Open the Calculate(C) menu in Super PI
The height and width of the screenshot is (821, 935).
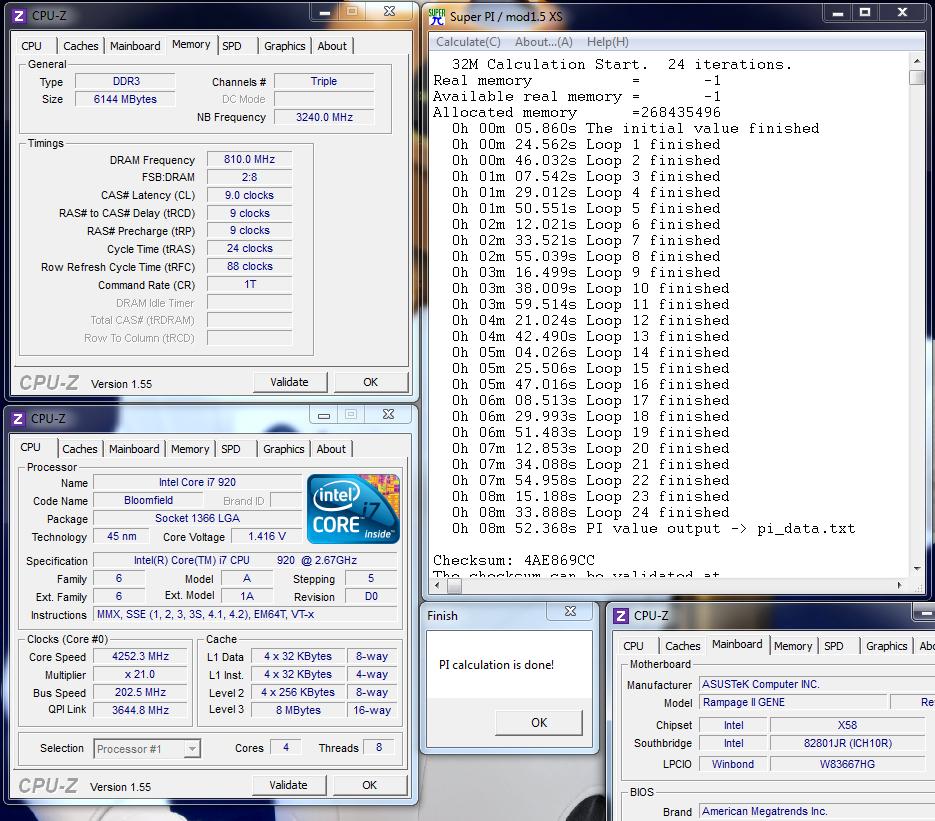[468, 42]
